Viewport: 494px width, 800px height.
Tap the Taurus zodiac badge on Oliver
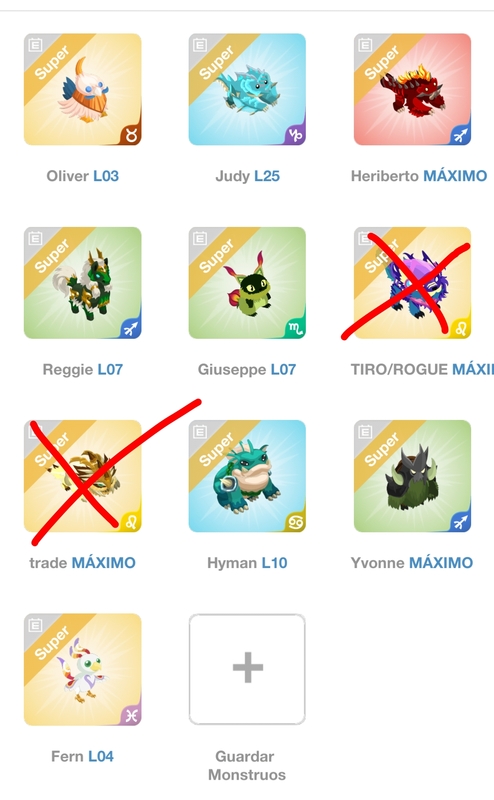tap(131, 135)
